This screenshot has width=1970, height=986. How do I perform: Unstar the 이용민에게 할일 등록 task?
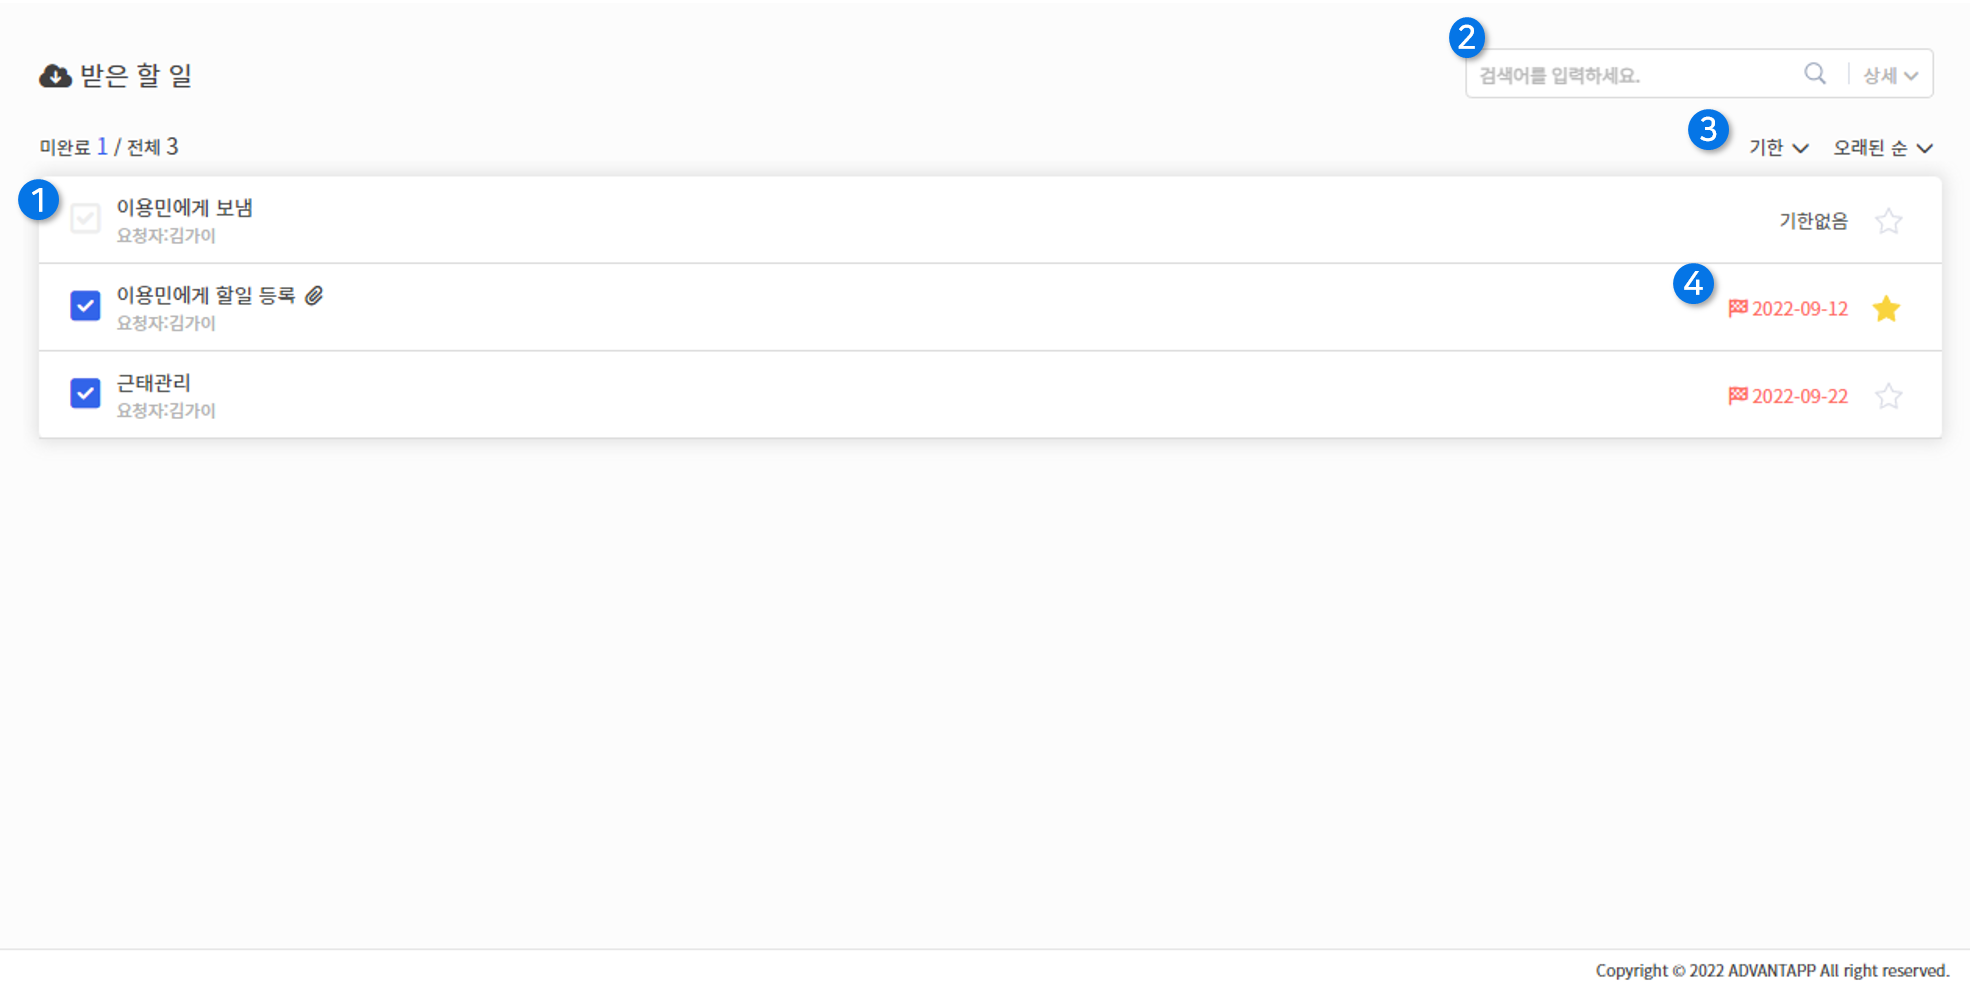[x=1887, y=309]
